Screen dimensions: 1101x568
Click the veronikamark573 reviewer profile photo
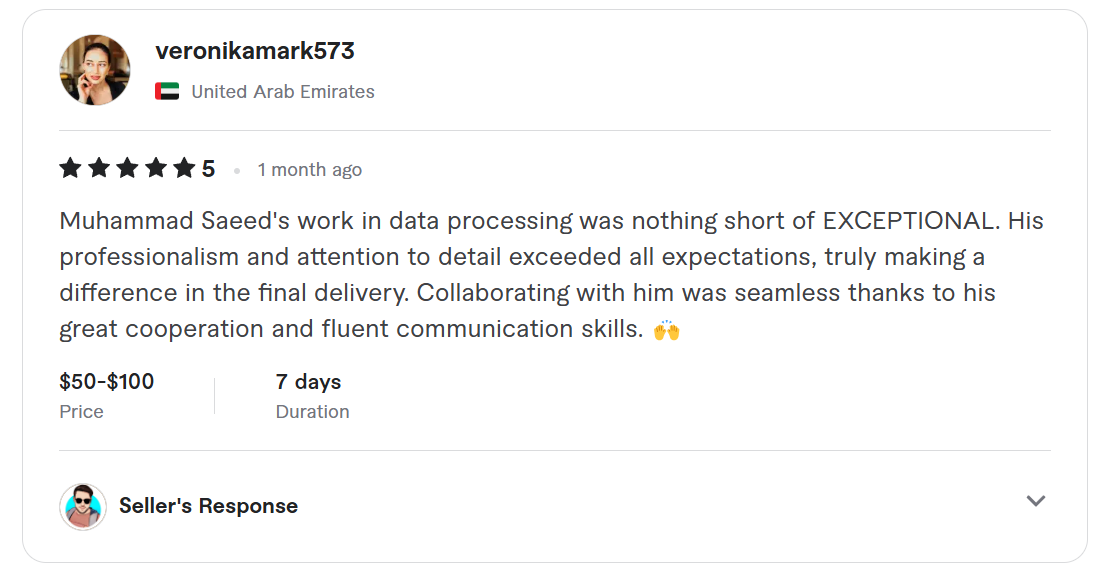click(x=95, y=70)
